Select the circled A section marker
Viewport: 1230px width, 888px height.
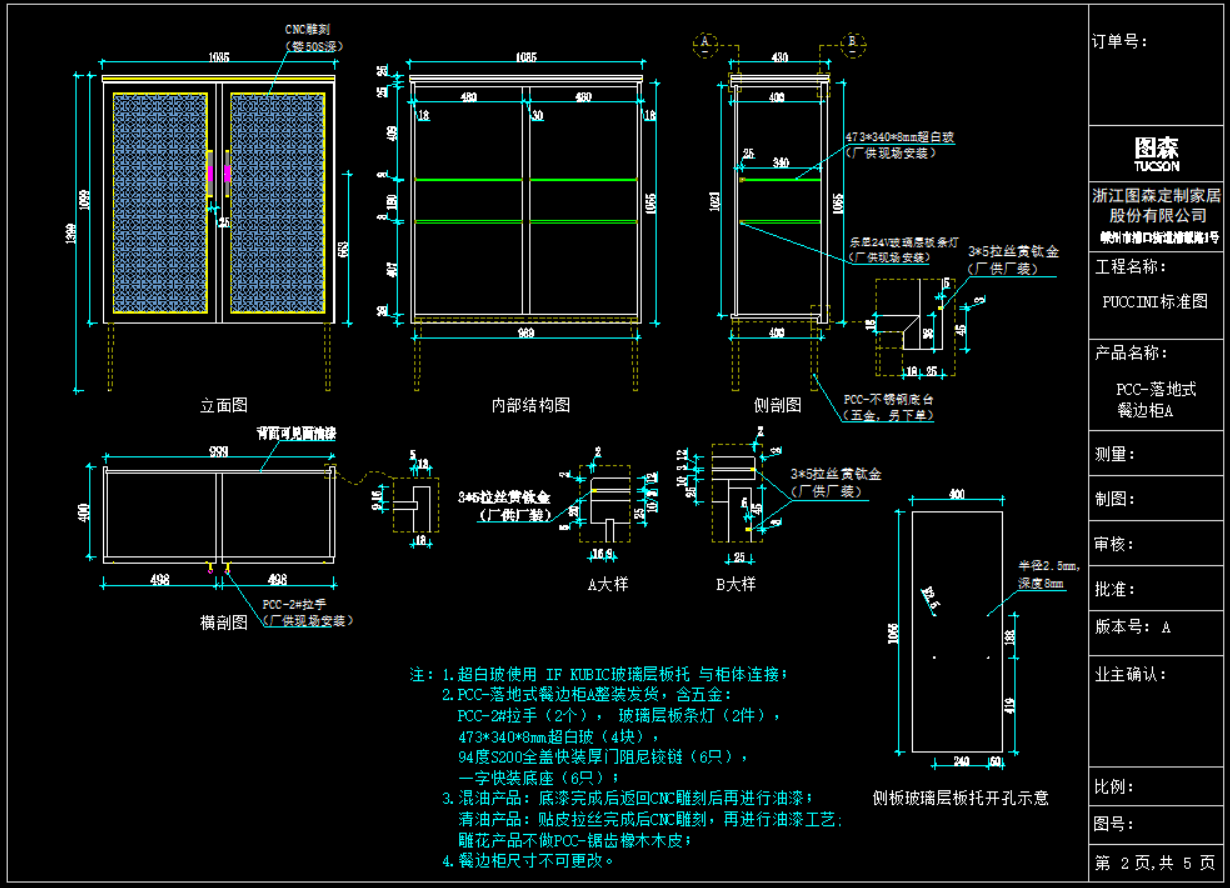705,42
